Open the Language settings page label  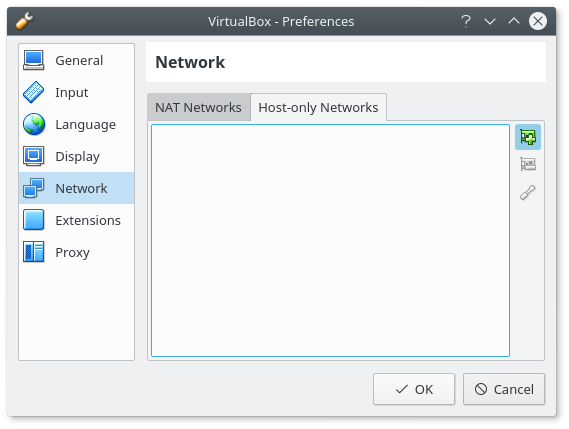click(x=86, y=124)
